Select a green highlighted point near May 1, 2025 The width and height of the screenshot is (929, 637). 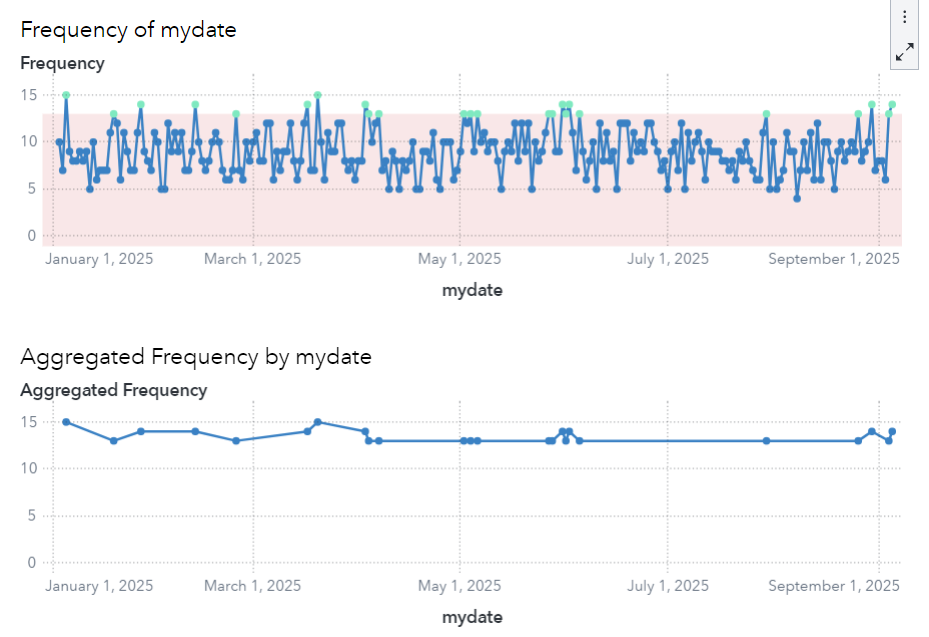tap(465, 112)
